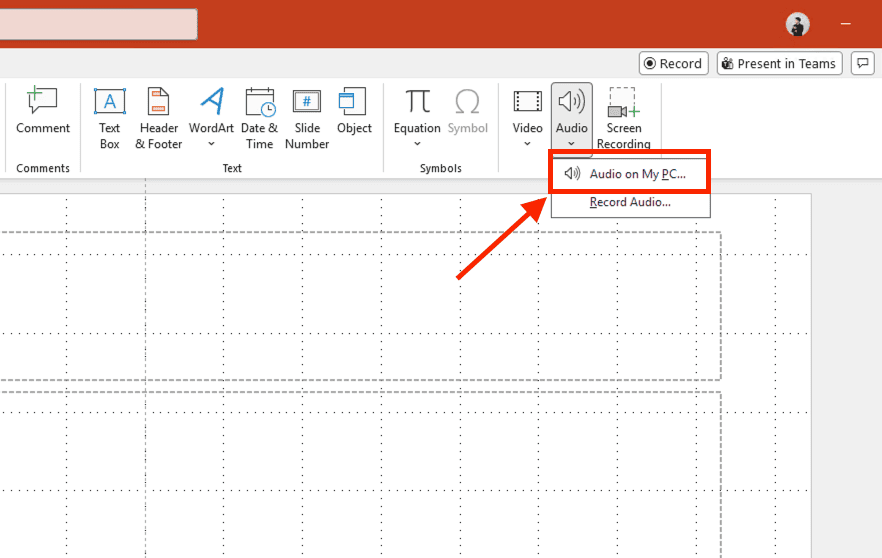The width and height of the screenshot is (882, 558).
Task: Expand the Video dropdown arrow
Action: point(527,144)
